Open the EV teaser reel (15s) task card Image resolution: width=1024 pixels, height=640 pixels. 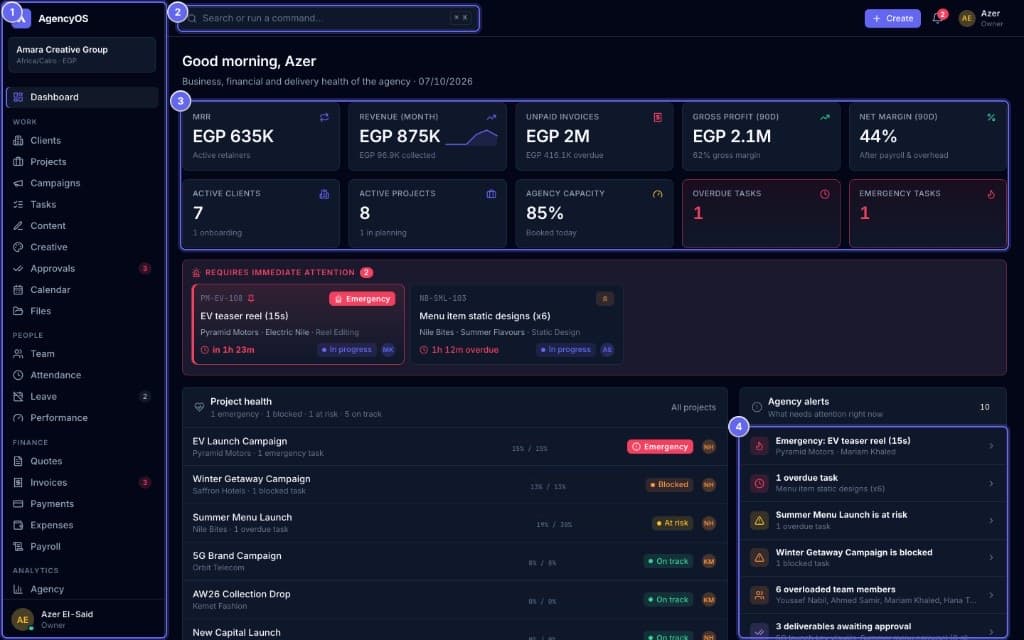298,325
